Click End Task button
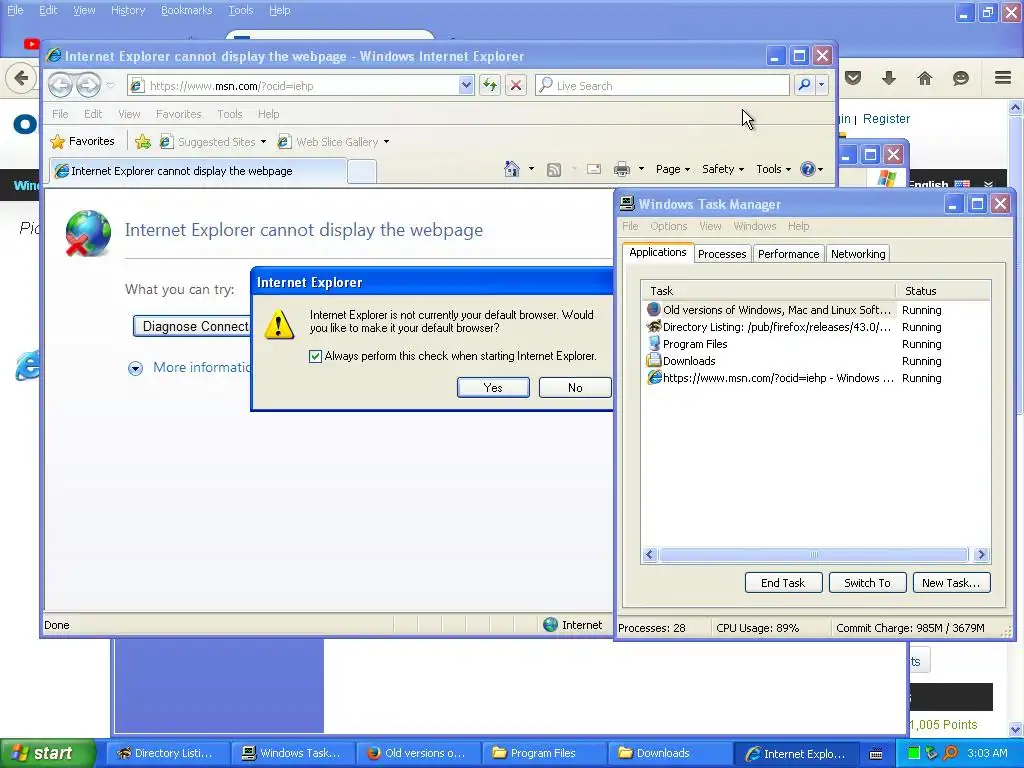Viewport: 1024px width, 768px height. pyautogui.click(x=783, y=583)
